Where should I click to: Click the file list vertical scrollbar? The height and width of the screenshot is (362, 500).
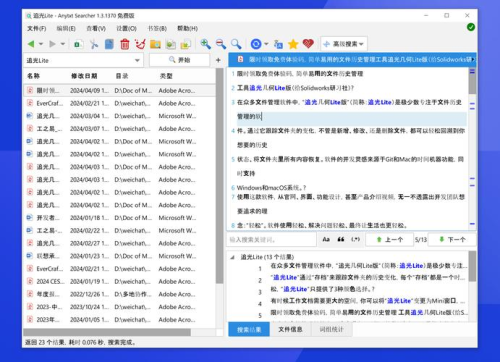point(219,176)
